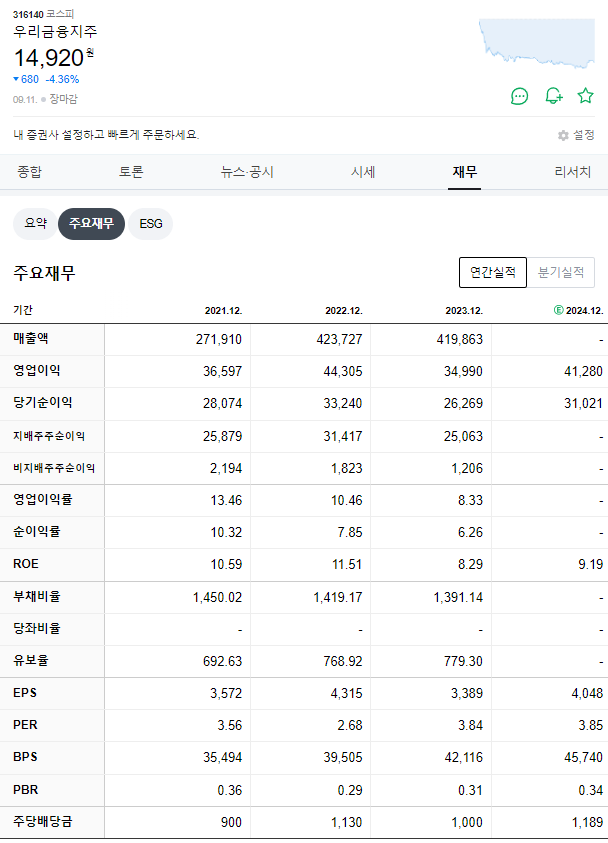The image size is (608, 843).
Task: Click the -4.36% change value
Action: point(62,79)
